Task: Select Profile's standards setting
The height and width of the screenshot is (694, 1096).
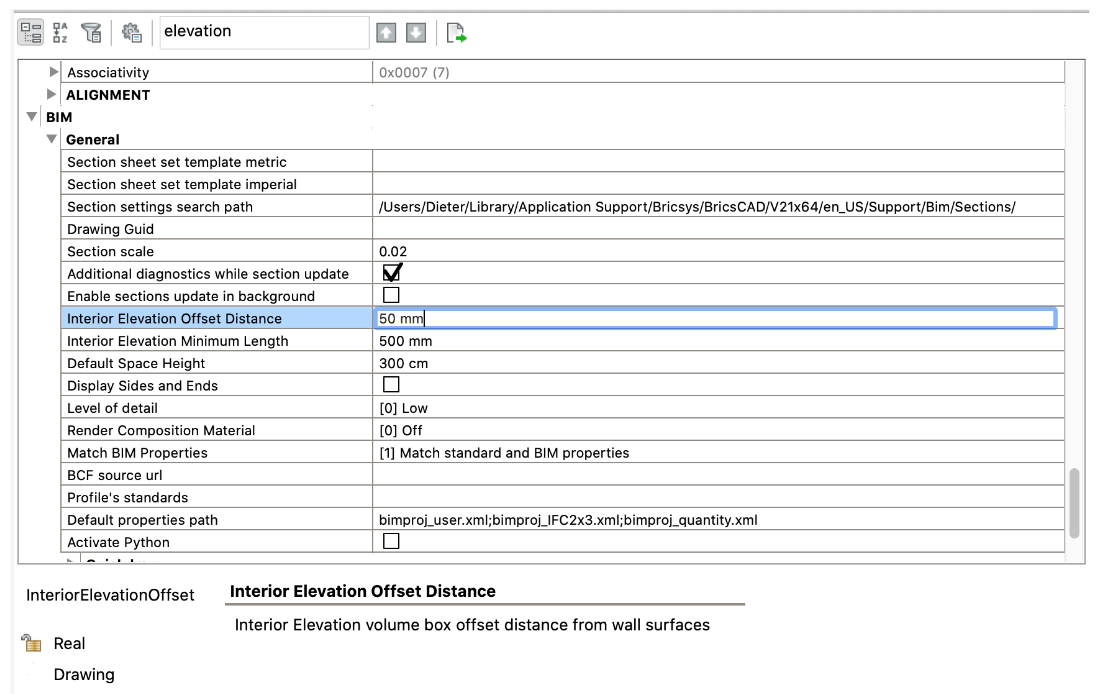Action: click(x=127, y=498)
